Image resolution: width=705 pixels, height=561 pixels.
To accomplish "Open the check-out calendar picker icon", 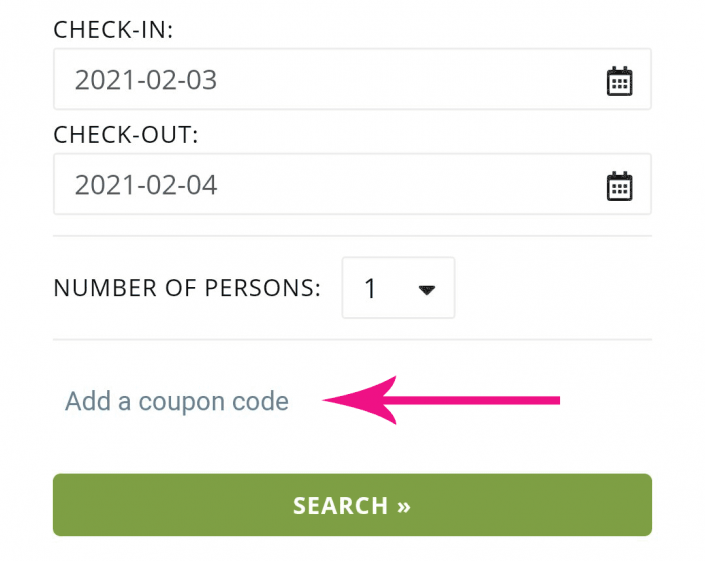I will pyautogui.click(x=620, y=186).
